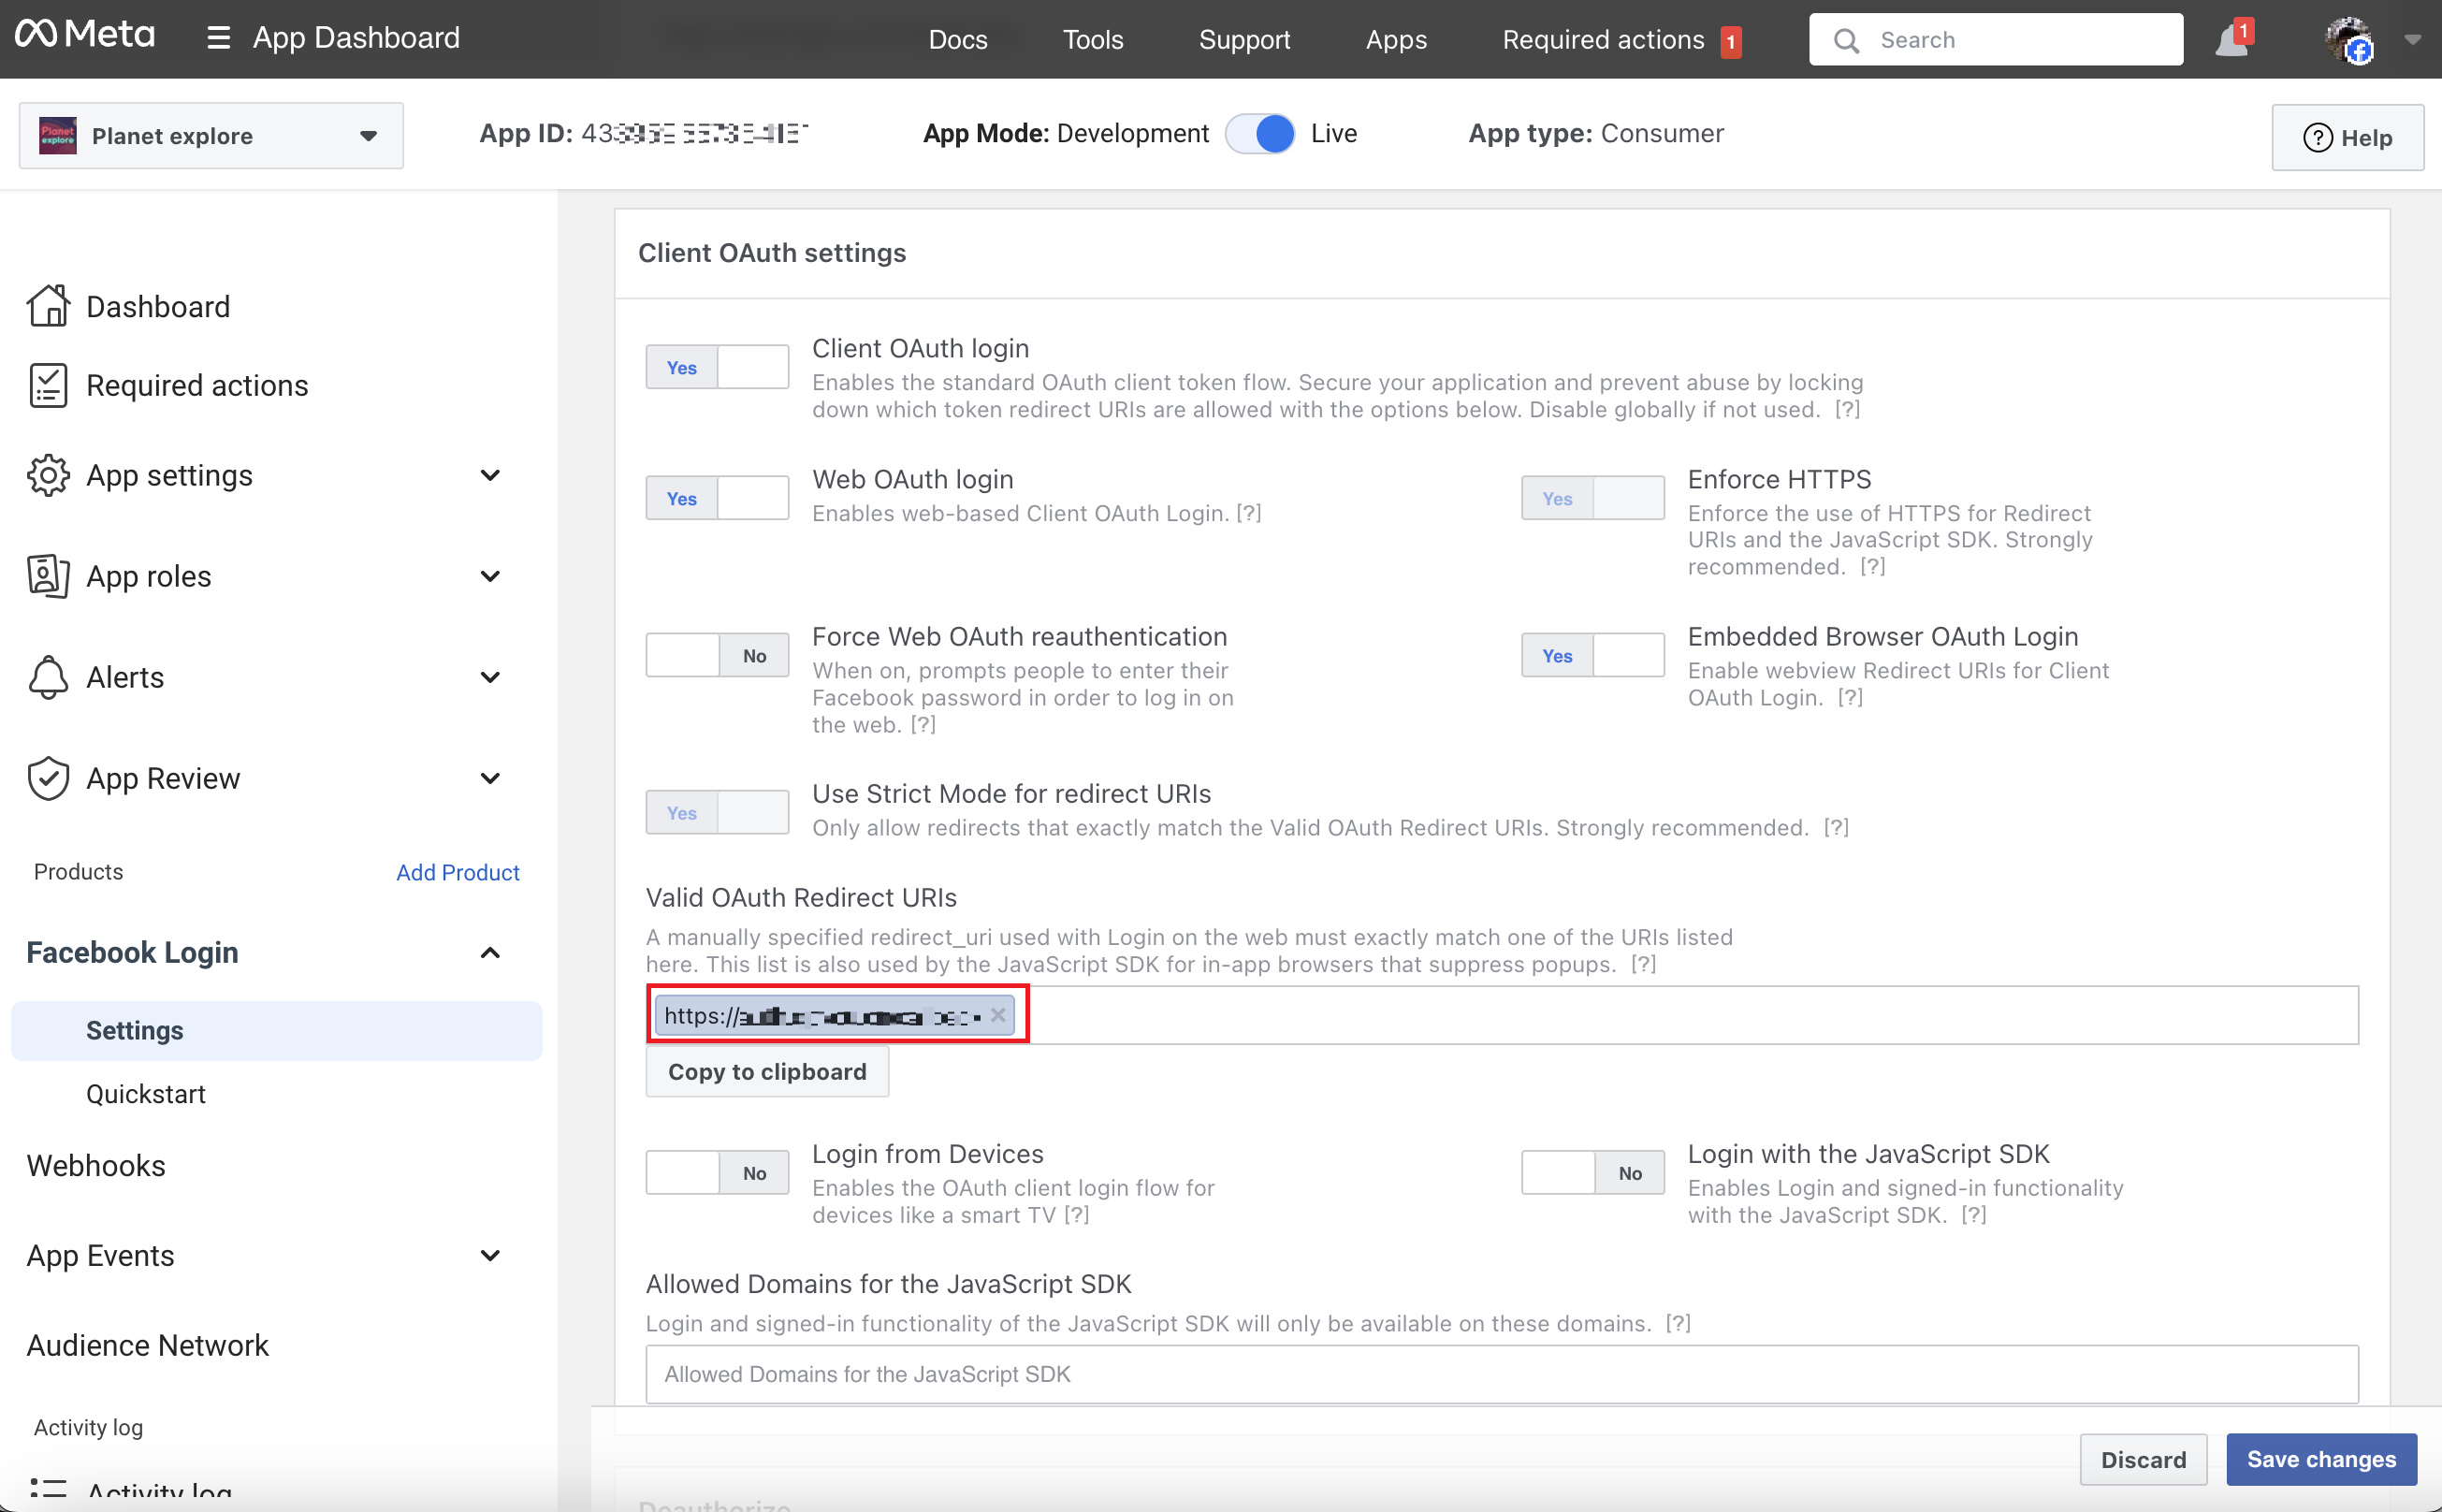Image resolution: width=2442 pixels, height=1512 pixels.
Task: Expand the App Events section
Action: tap(489, 1255)
